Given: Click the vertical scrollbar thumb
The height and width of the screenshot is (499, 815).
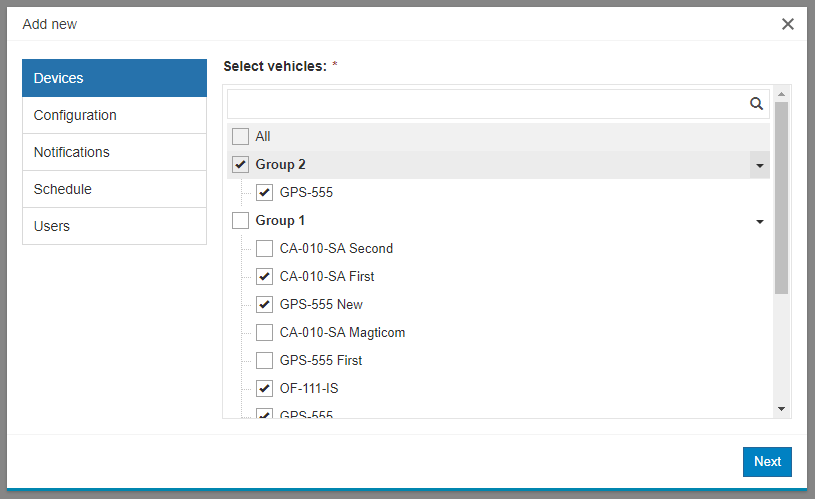Looking at the screenshot, I should 781,198.
